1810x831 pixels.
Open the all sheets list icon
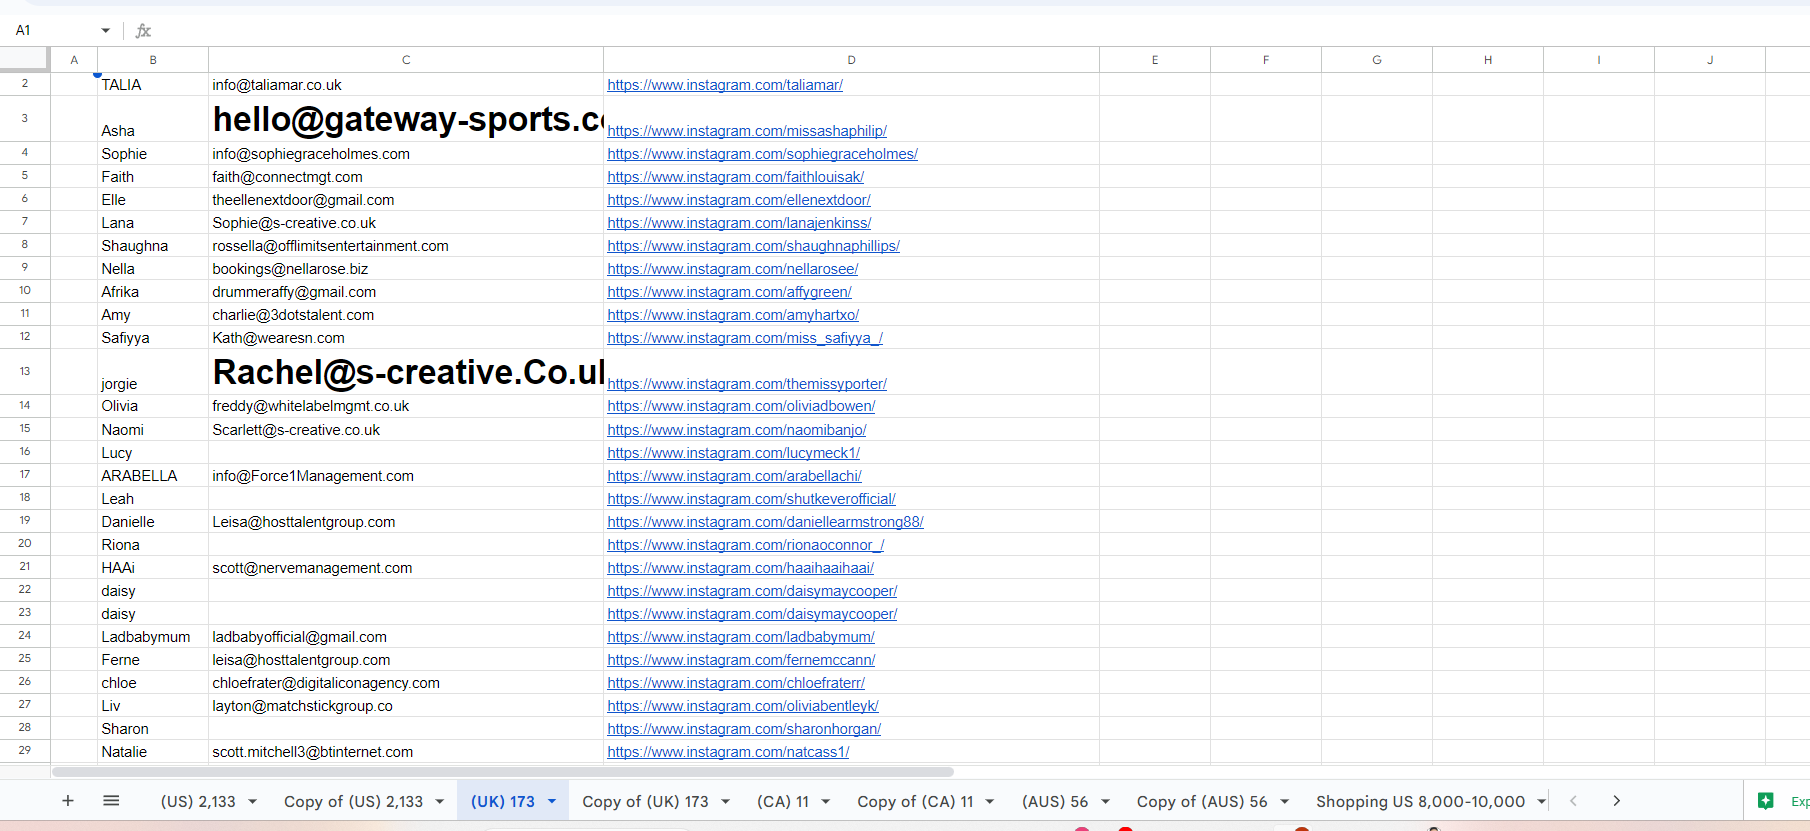tap(111, 801)
